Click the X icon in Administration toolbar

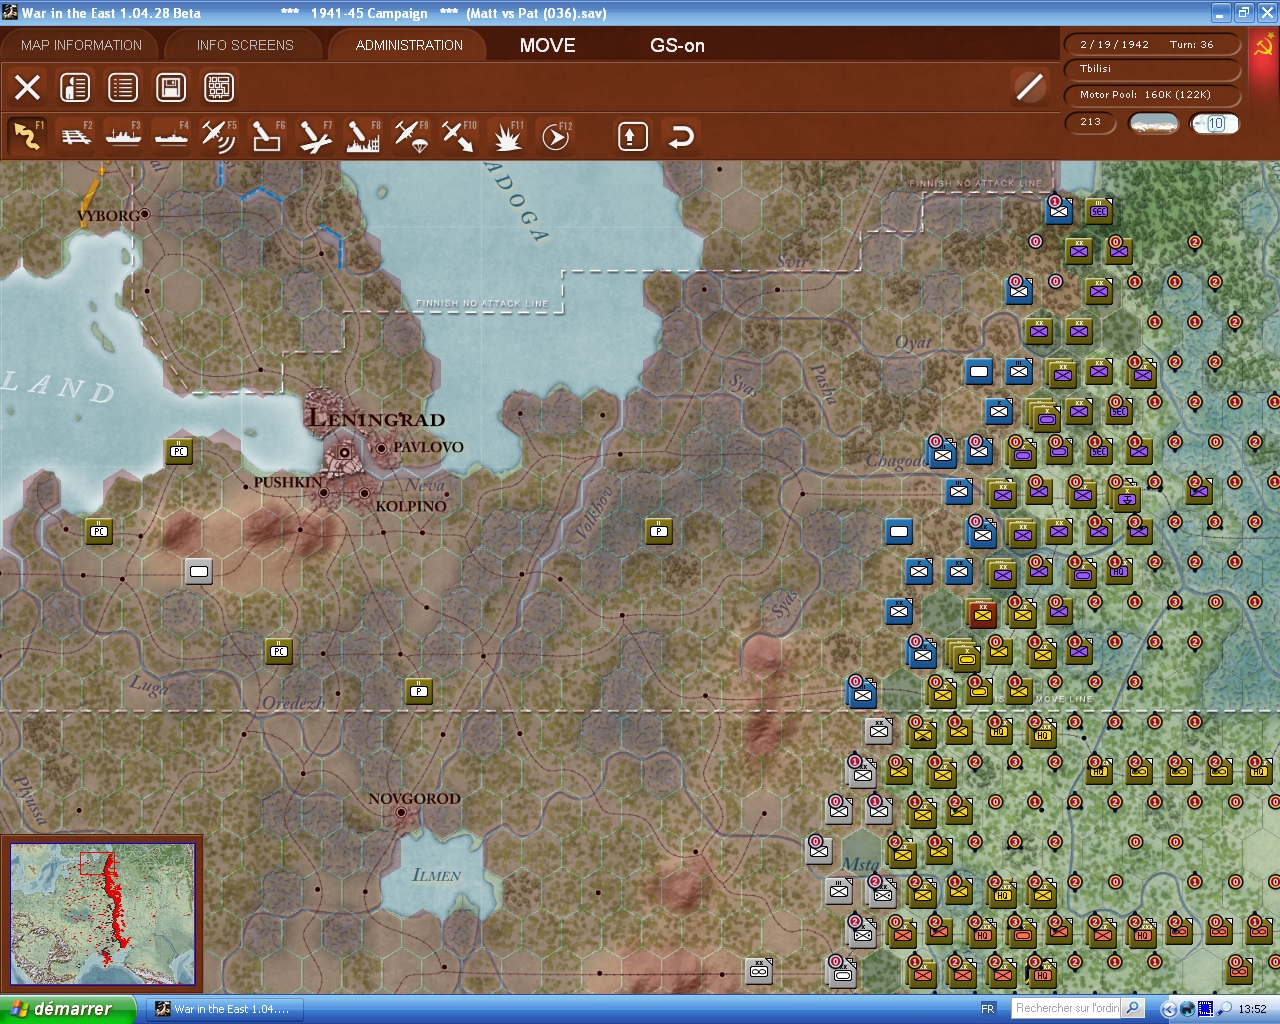[x=27, y=87]
